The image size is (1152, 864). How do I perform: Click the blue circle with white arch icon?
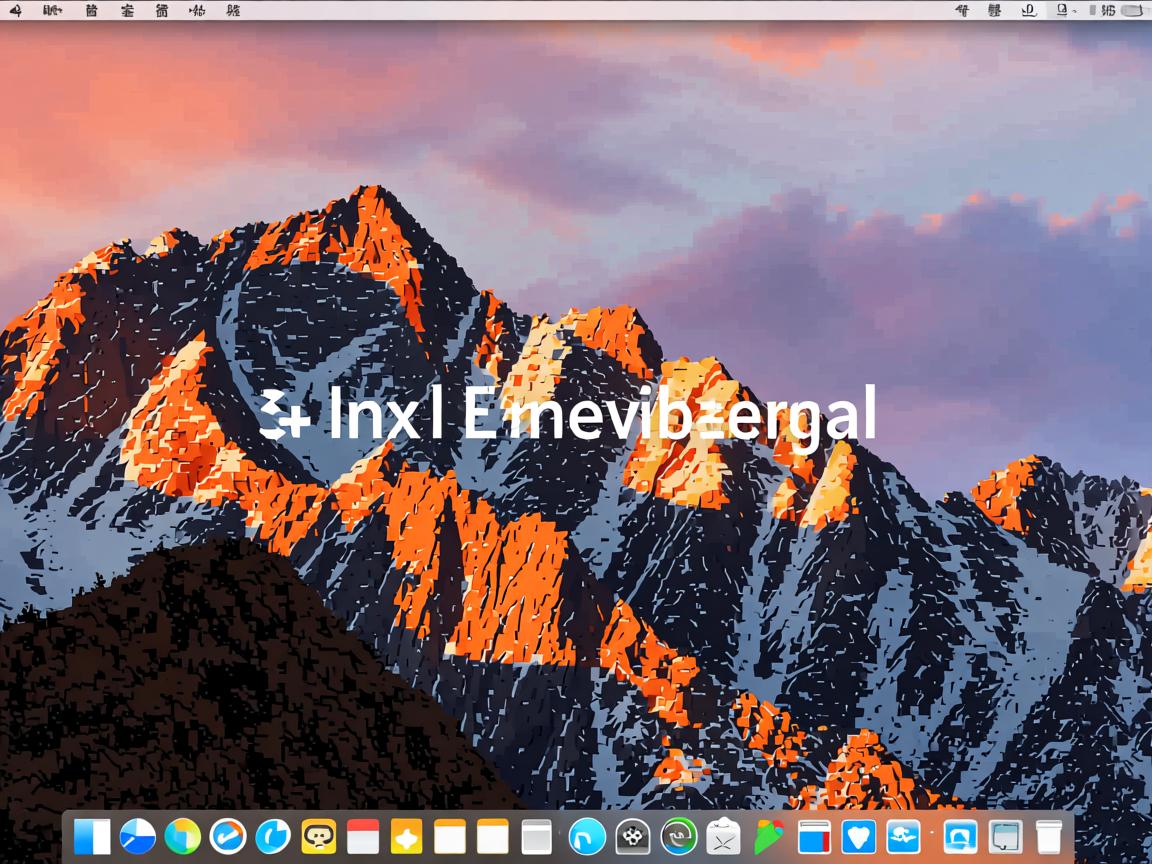point(587,837)
